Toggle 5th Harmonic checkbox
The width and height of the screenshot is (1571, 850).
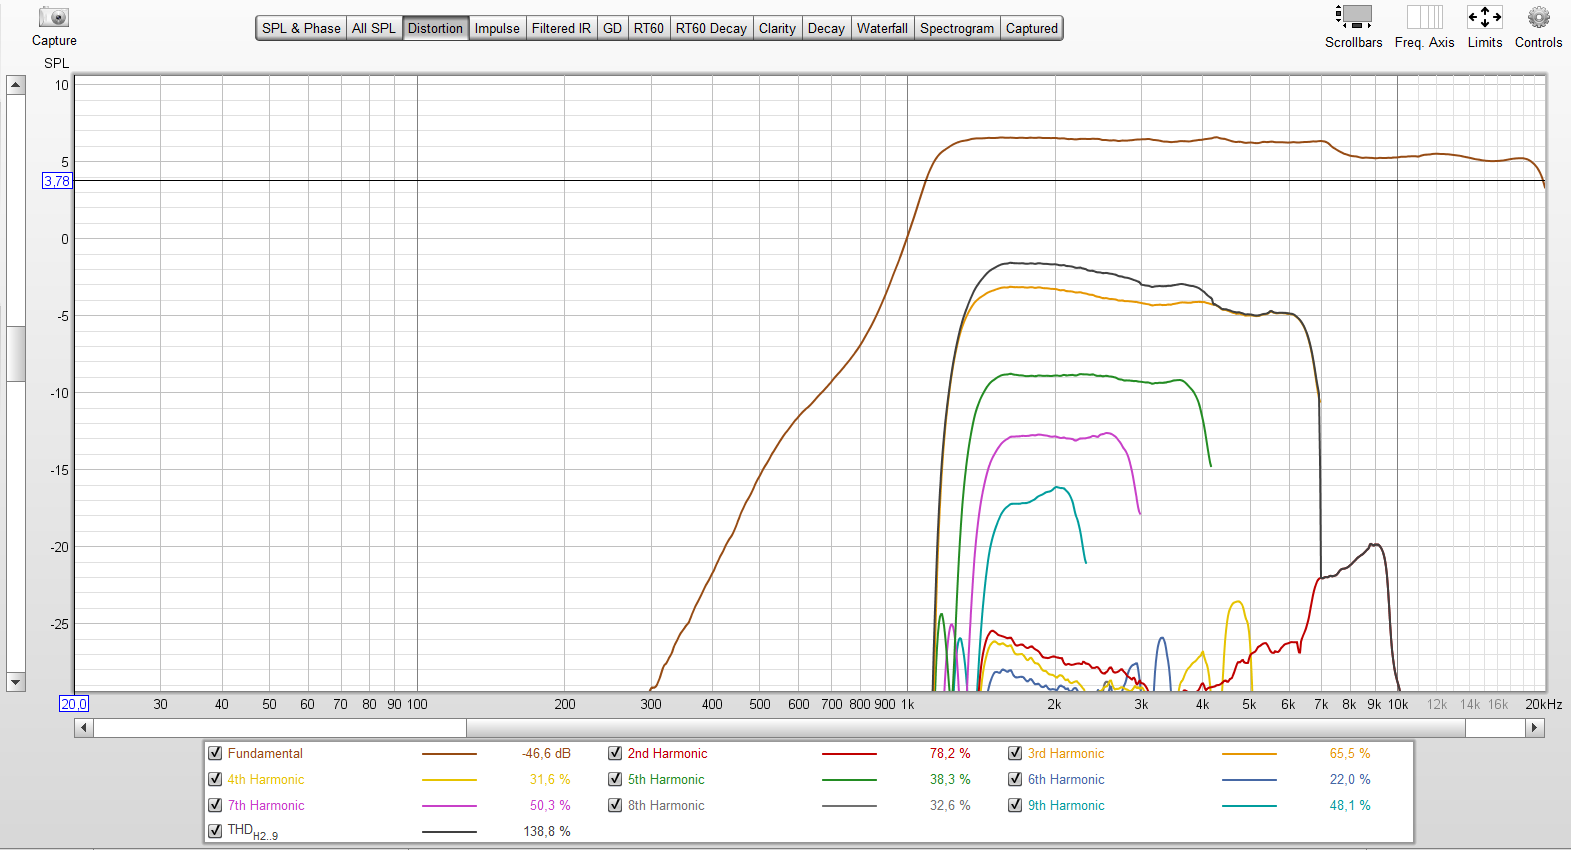pyautogui.click(x=615, y=779)
